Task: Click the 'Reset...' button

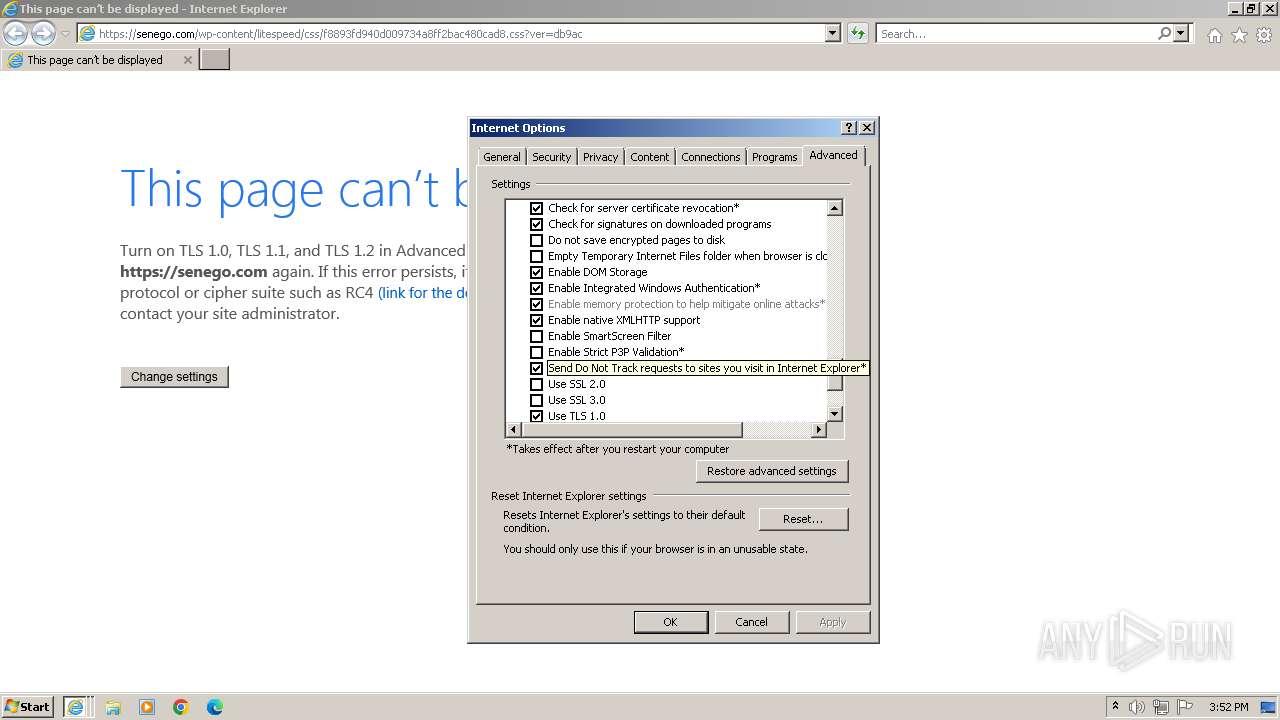Action: 803,519
